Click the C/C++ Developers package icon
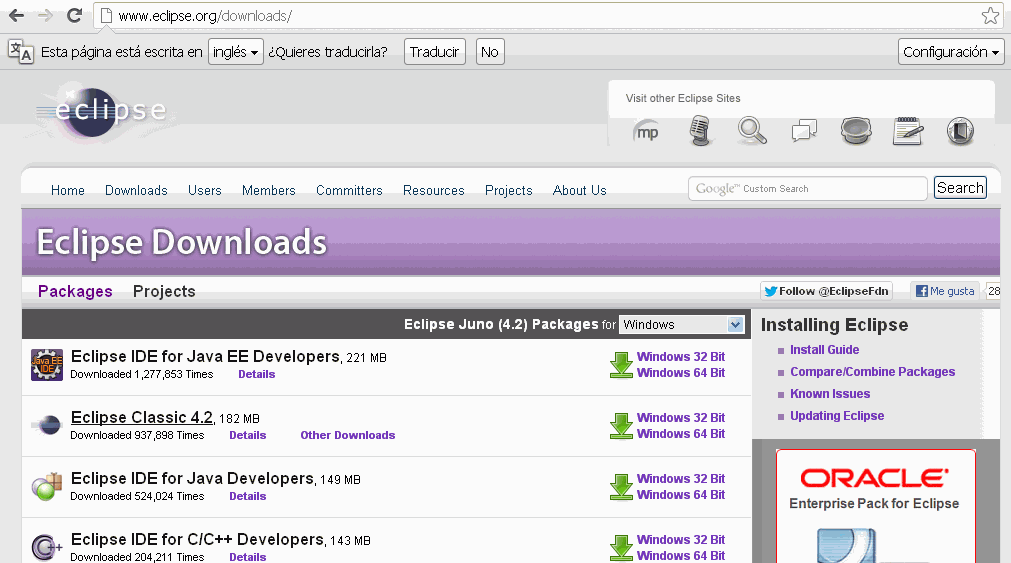 (x=47, y=547)
